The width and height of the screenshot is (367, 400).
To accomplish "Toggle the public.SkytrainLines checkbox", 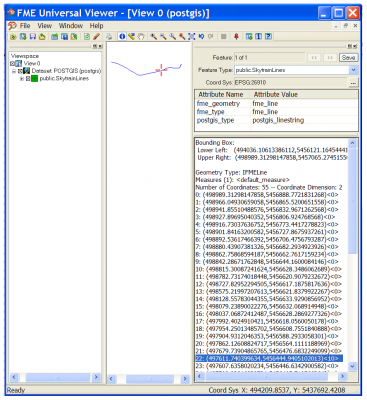I will [28, 79].
